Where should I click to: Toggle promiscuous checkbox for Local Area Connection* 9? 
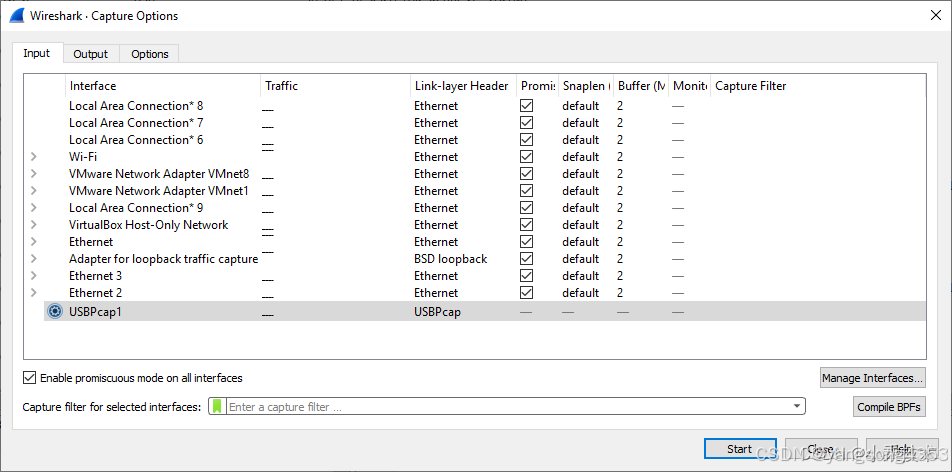click(x=527, y=208)
